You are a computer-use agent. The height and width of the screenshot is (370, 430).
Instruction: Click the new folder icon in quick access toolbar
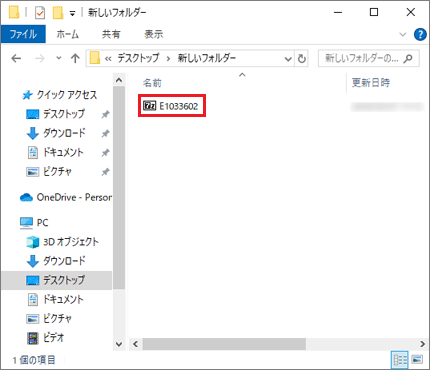[x=58, y=13]
